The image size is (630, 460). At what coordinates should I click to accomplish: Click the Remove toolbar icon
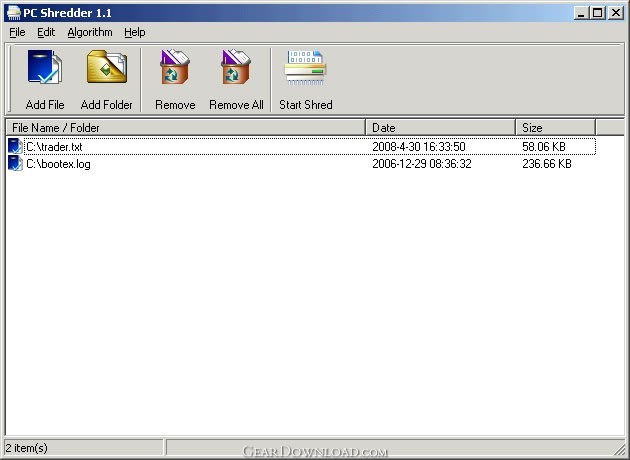tap(175, 67)
